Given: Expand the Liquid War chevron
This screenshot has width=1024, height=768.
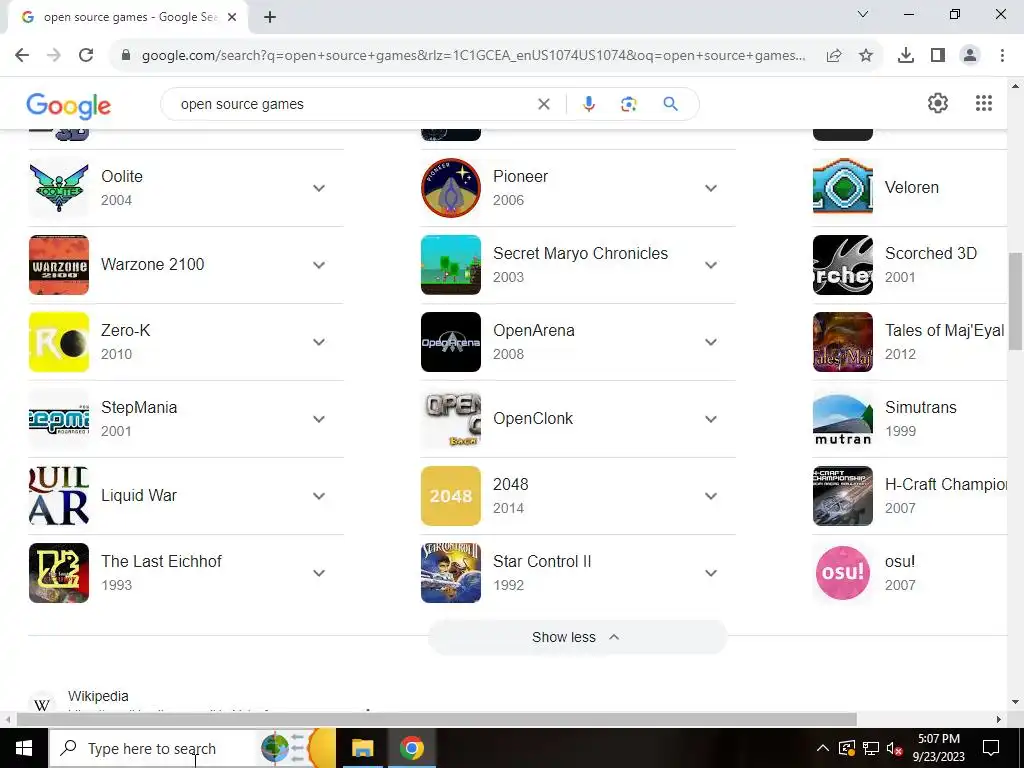Looking at the screenshot, I should click(x=319, y=496).
